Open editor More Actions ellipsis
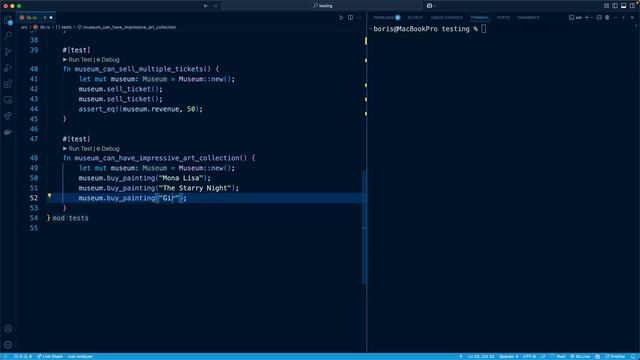 [x=359, y=18]
